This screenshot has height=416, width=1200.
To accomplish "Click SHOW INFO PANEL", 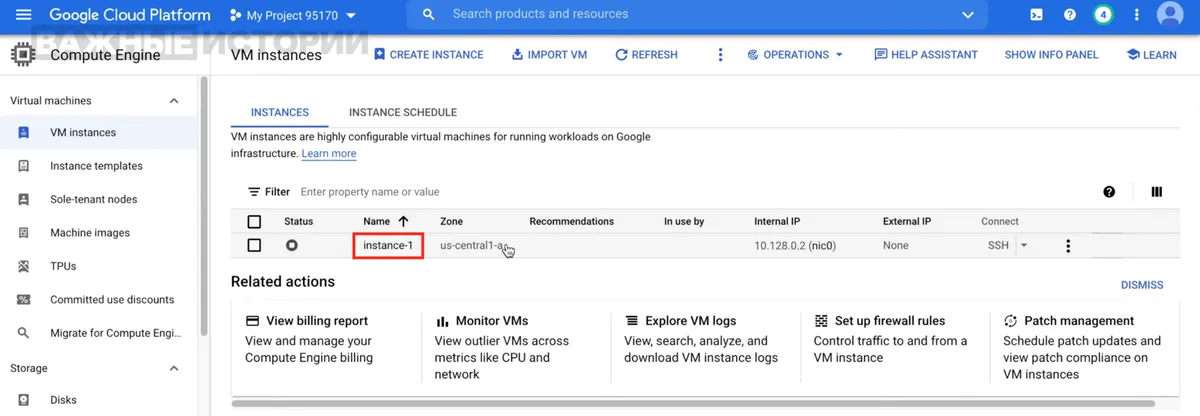I will click(x=1051, y=55).
